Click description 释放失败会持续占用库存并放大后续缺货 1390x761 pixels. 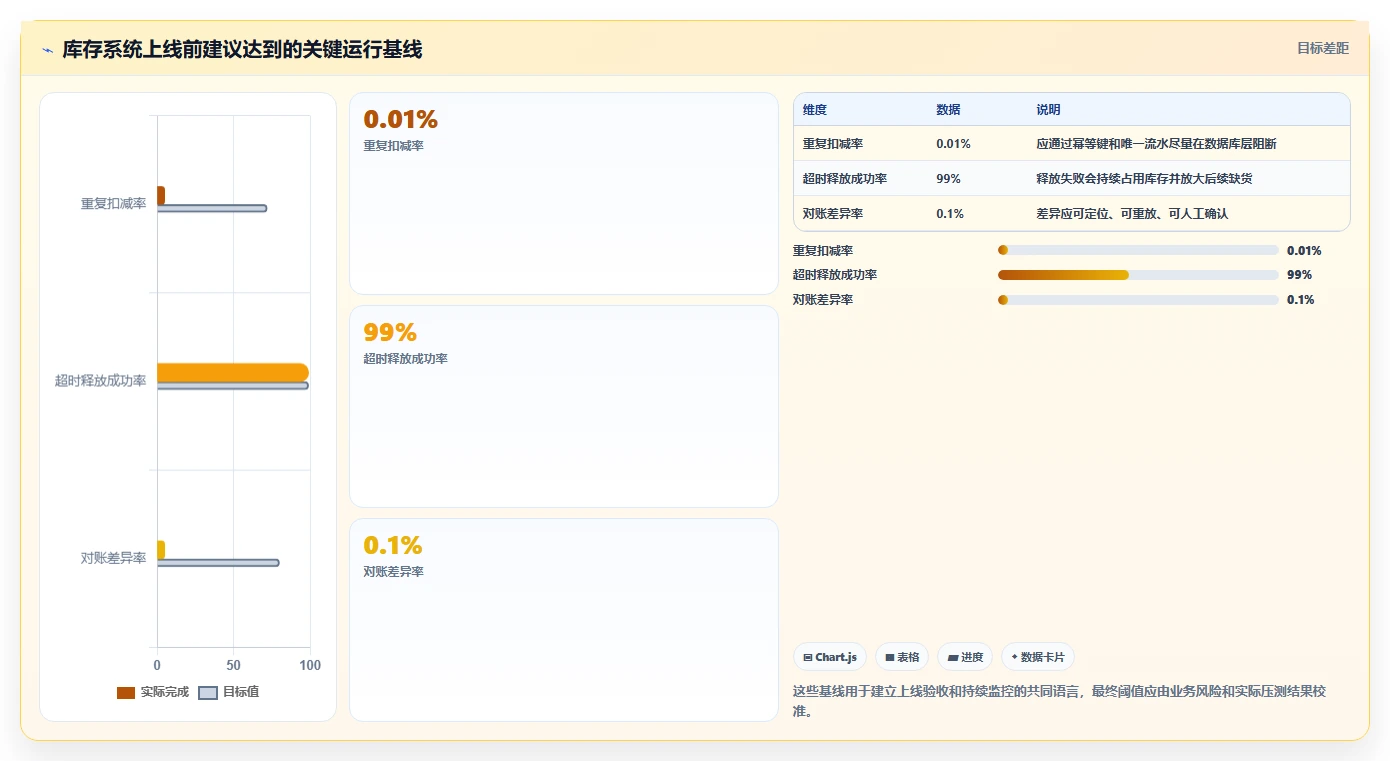coord(1144,179)
